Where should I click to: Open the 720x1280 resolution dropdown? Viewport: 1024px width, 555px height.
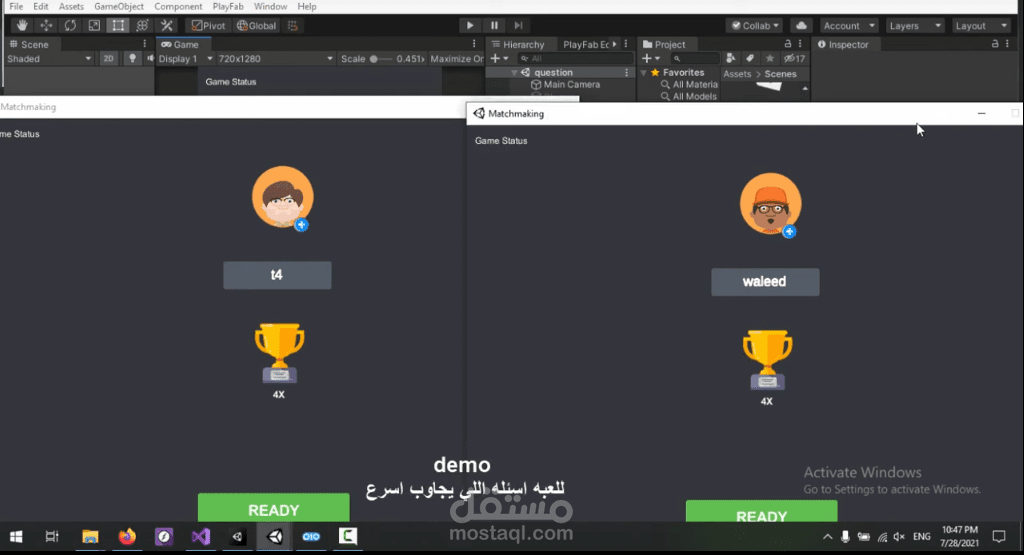[275, 58]
